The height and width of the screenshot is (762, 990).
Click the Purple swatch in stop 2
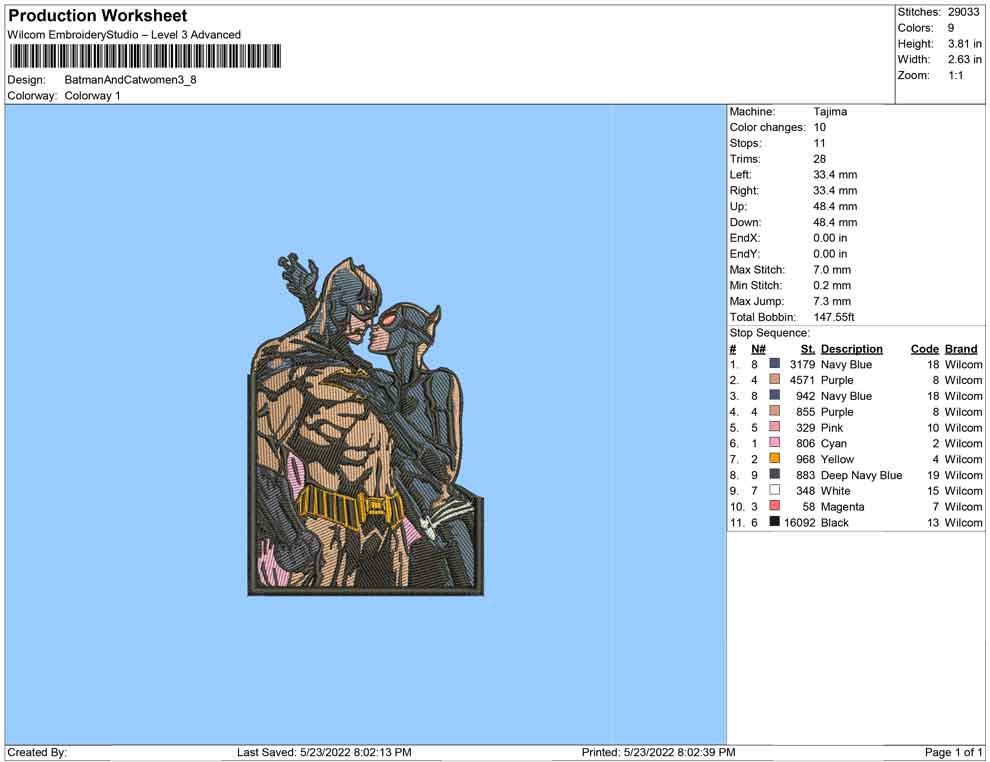(775, 379)
